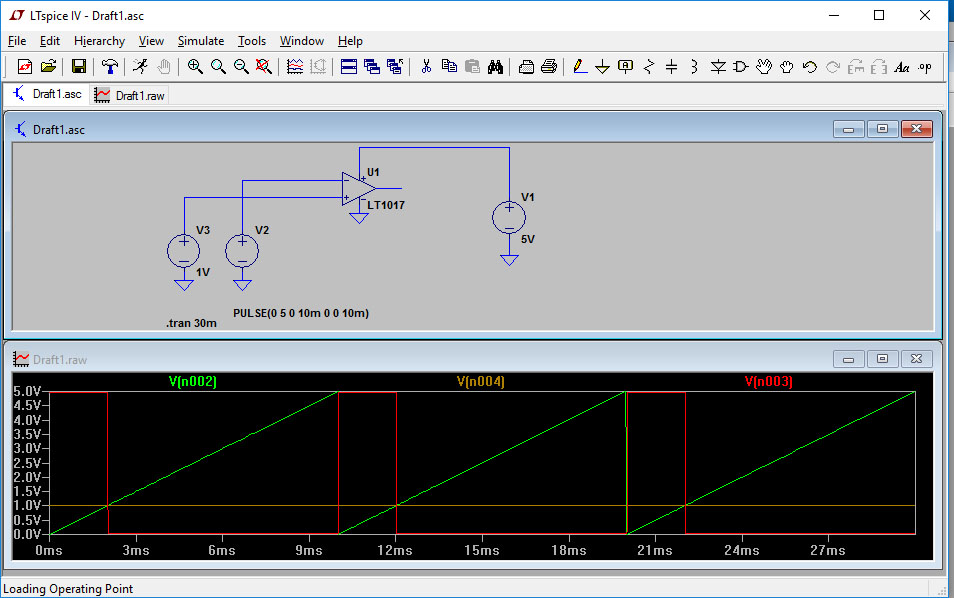Viewport: 954px width, 598px height.
Task: Place a diode
Action: 718,66
